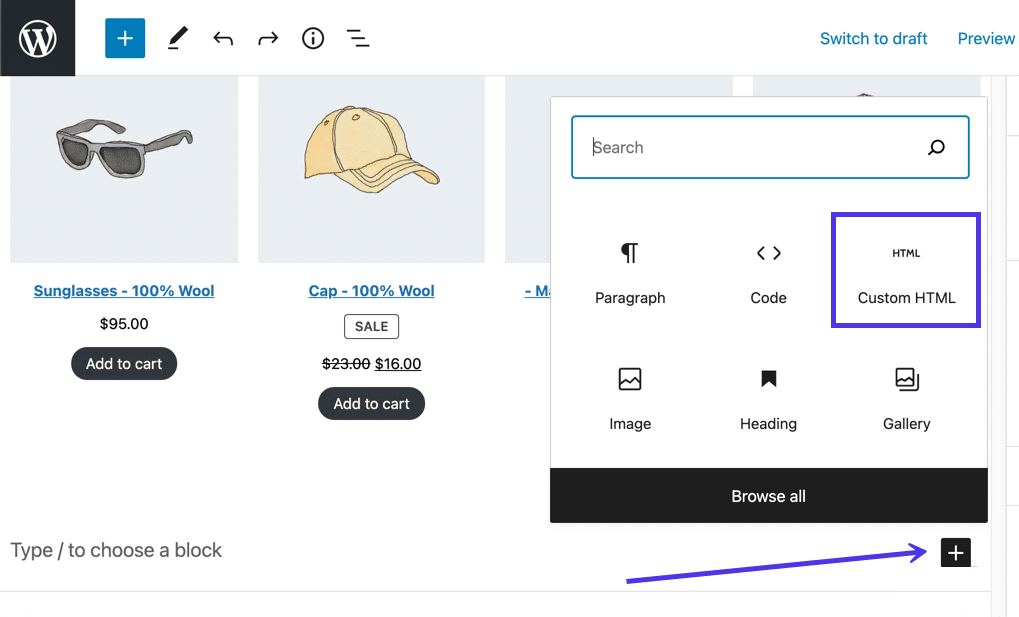Click Switch to draft
Image resolution: width=1019 pixels, height=617 pixels.
point(873,39)
